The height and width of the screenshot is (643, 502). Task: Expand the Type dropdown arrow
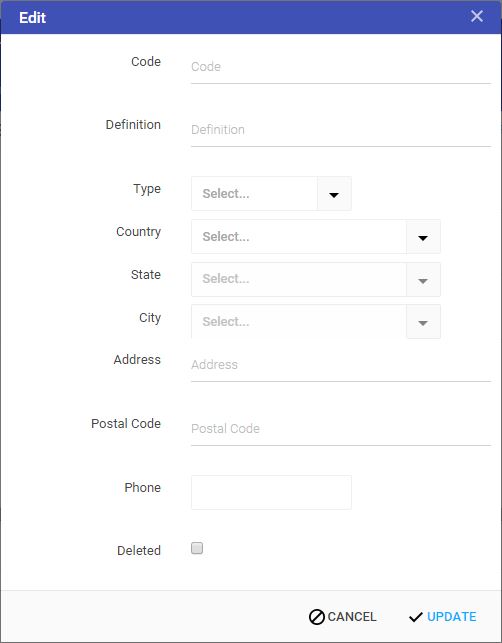(x=334, y=194)
